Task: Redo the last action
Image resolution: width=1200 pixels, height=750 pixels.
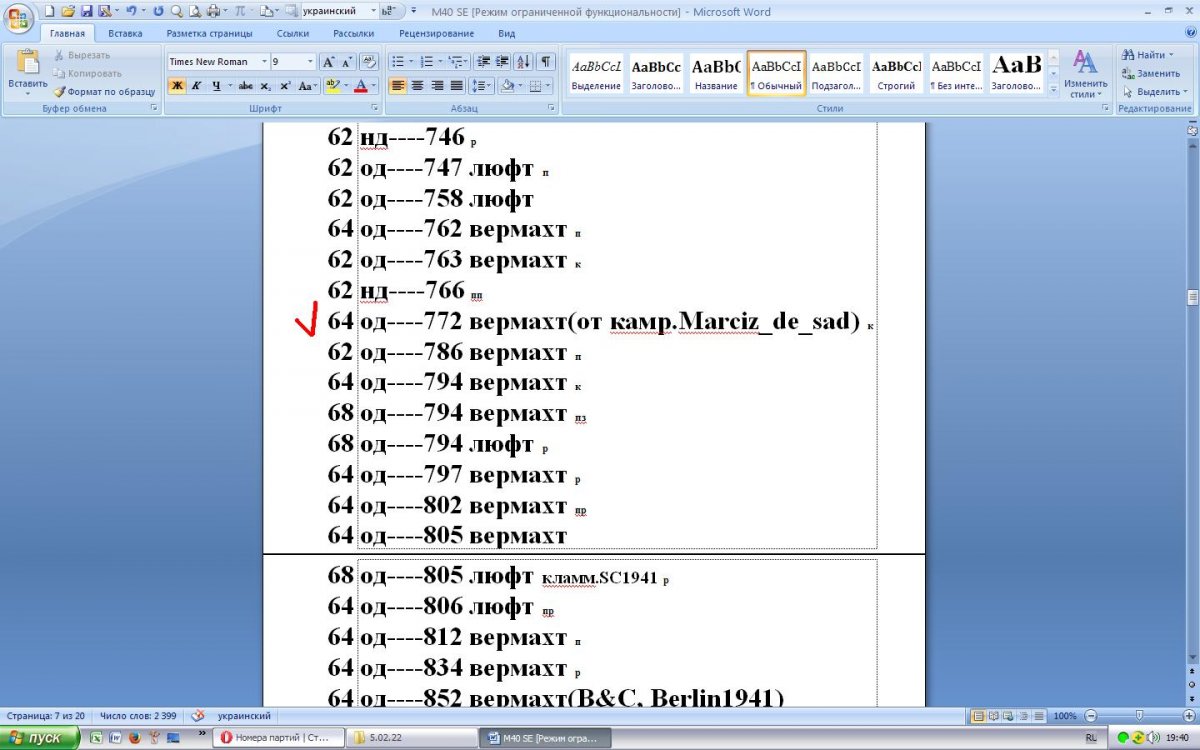Action: [x=158, y=11]
